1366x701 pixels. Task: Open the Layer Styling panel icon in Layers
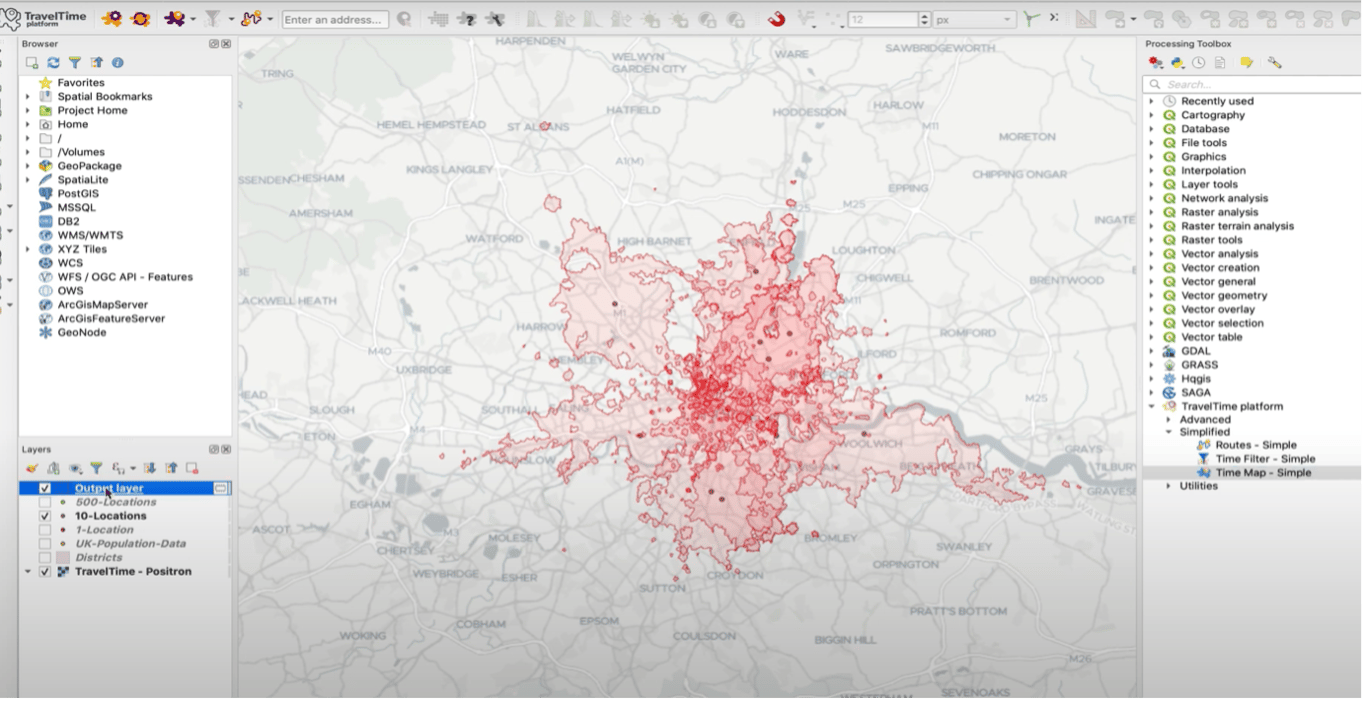point(31,467)
